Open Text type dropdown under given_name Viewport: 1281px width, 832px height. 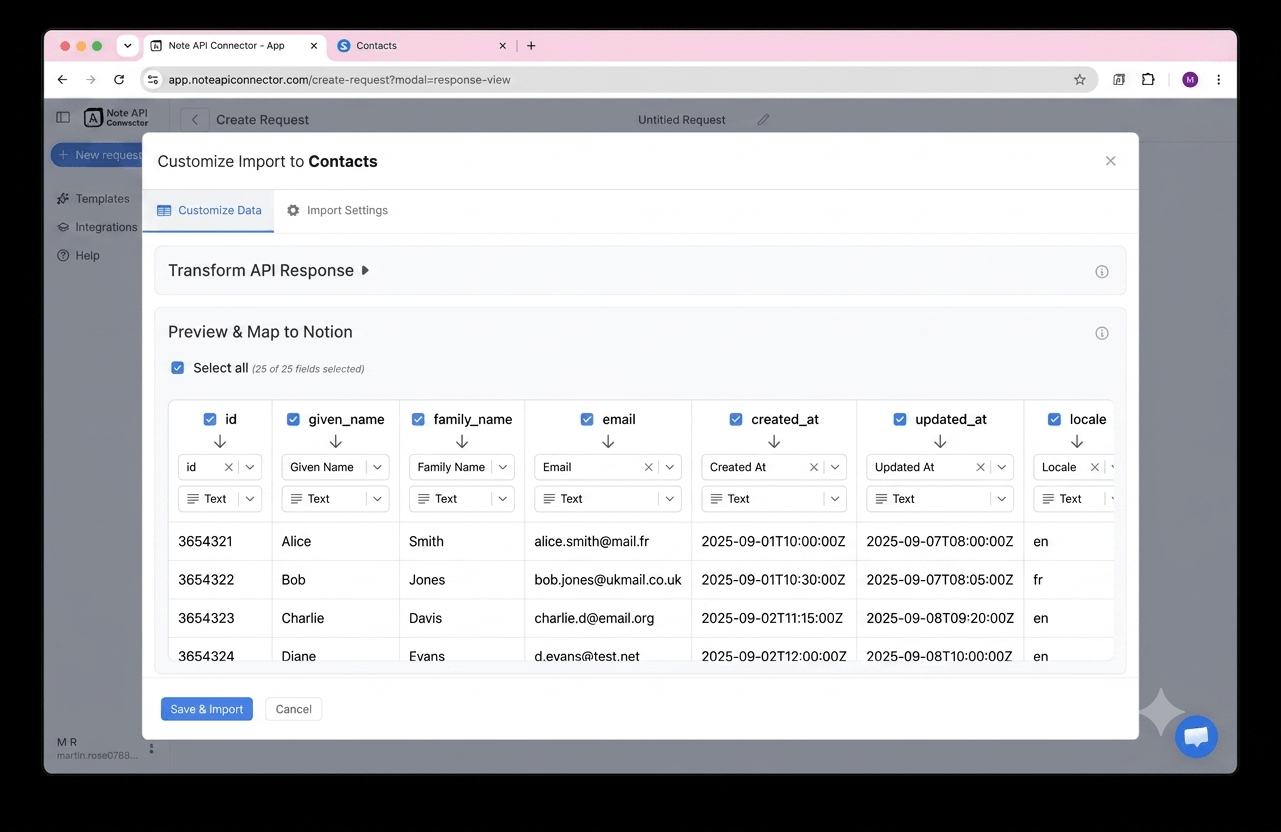336,499
